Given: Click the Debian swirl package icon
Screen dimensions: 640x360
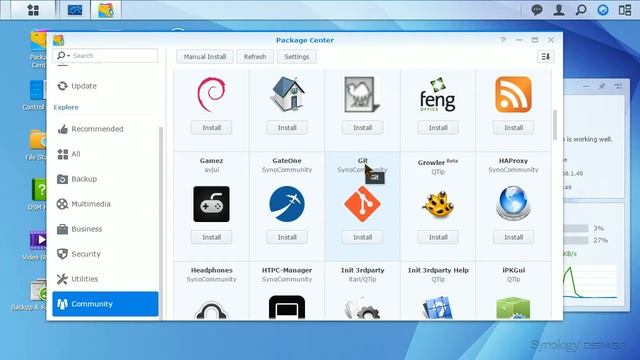Looking at the screenshot, I should [211, 94].
